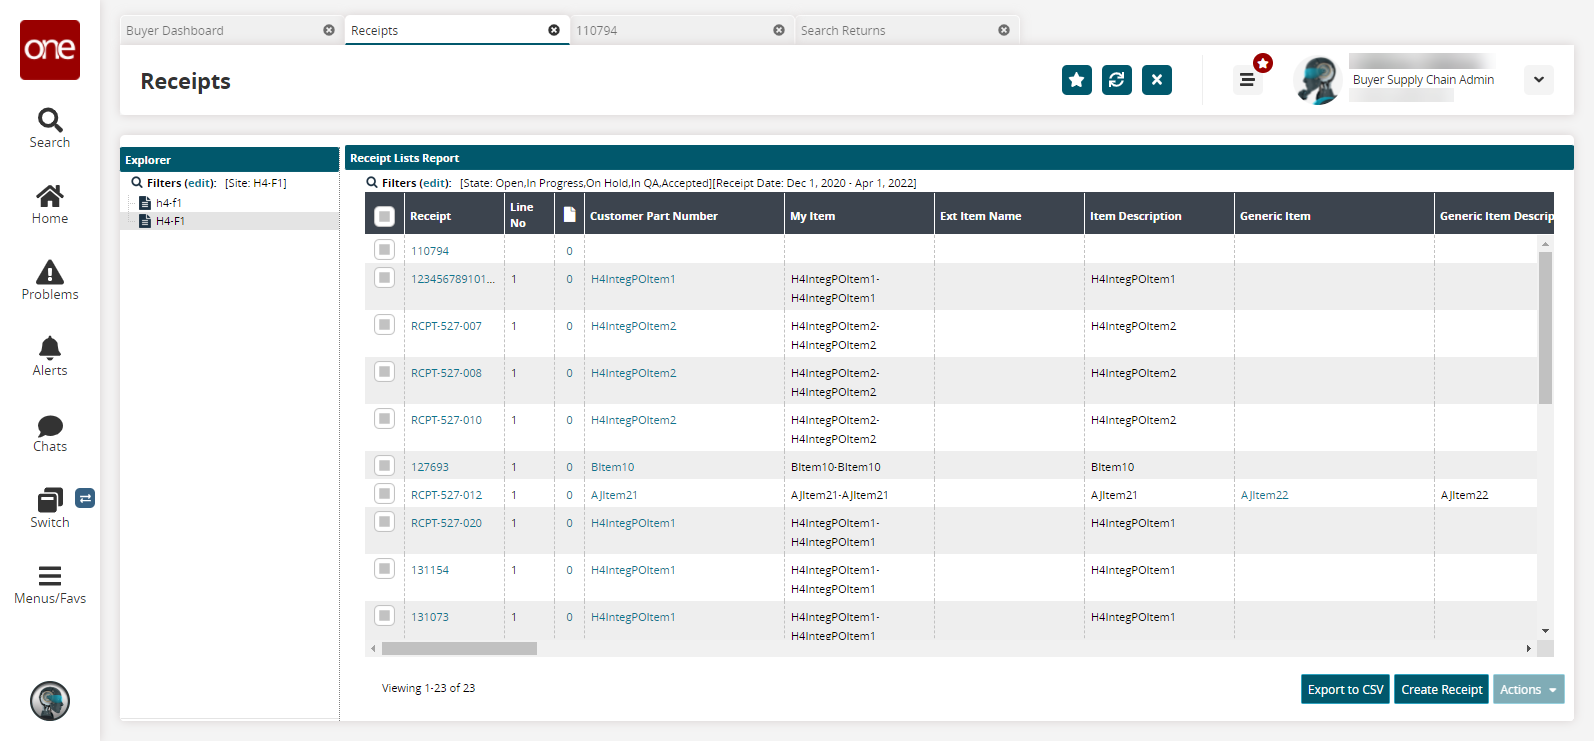Open the Problems warning icon
Image resolution: width=1594 pixels, height=741 pixels.
(x=50, y=273)
